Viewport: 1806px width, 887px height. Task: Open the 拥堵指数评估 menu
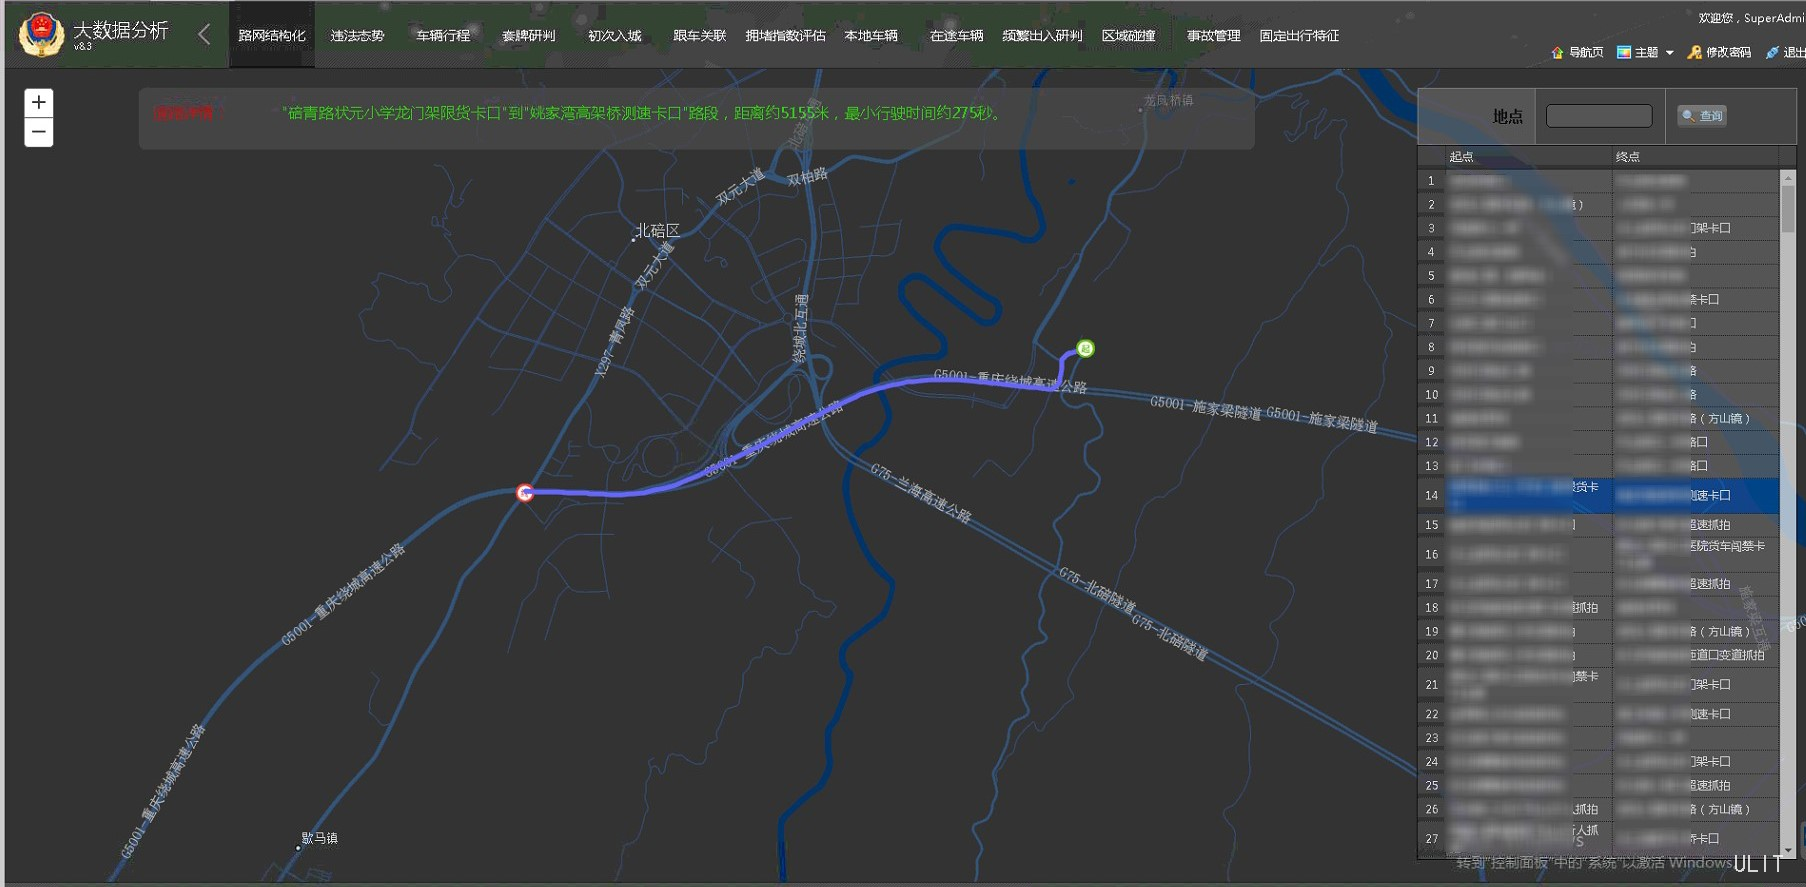coord(785,36)
